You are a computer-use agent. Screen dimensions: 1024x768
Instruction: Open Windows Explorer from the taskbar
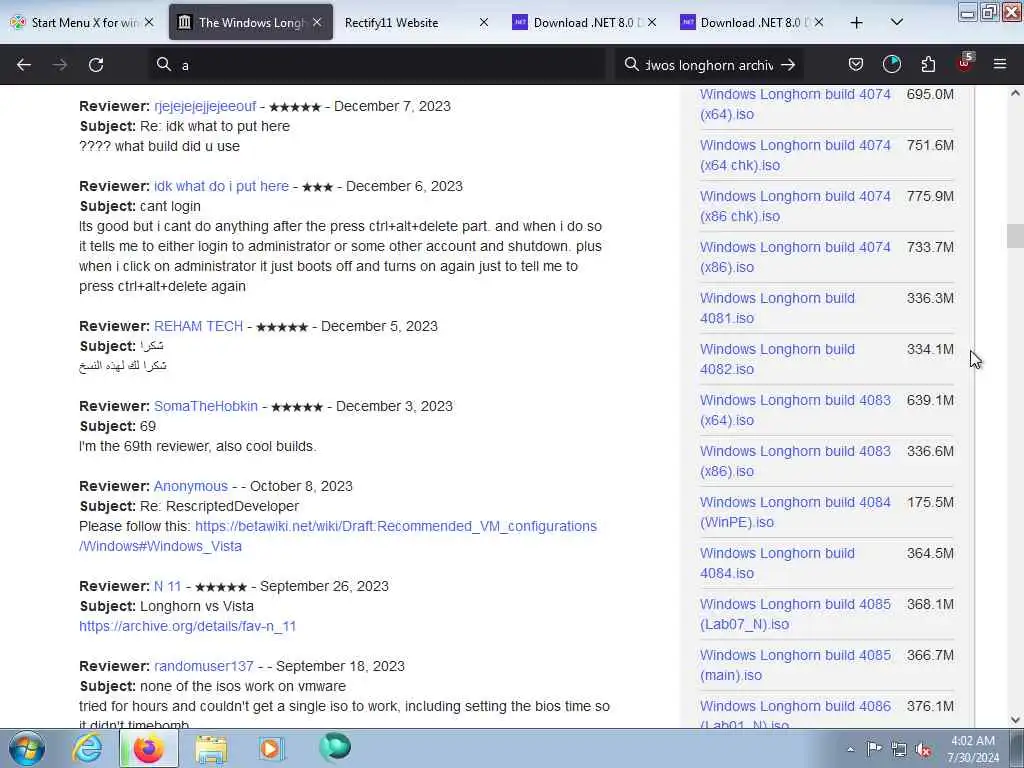point(211,748)
